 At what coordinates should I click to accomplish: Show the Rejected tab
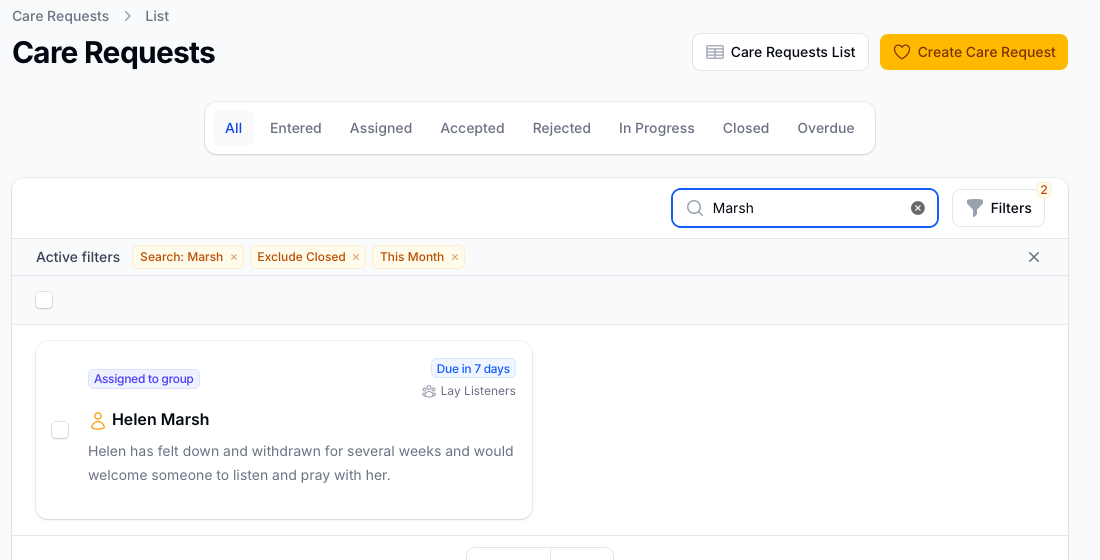click(x=561, y=128)
